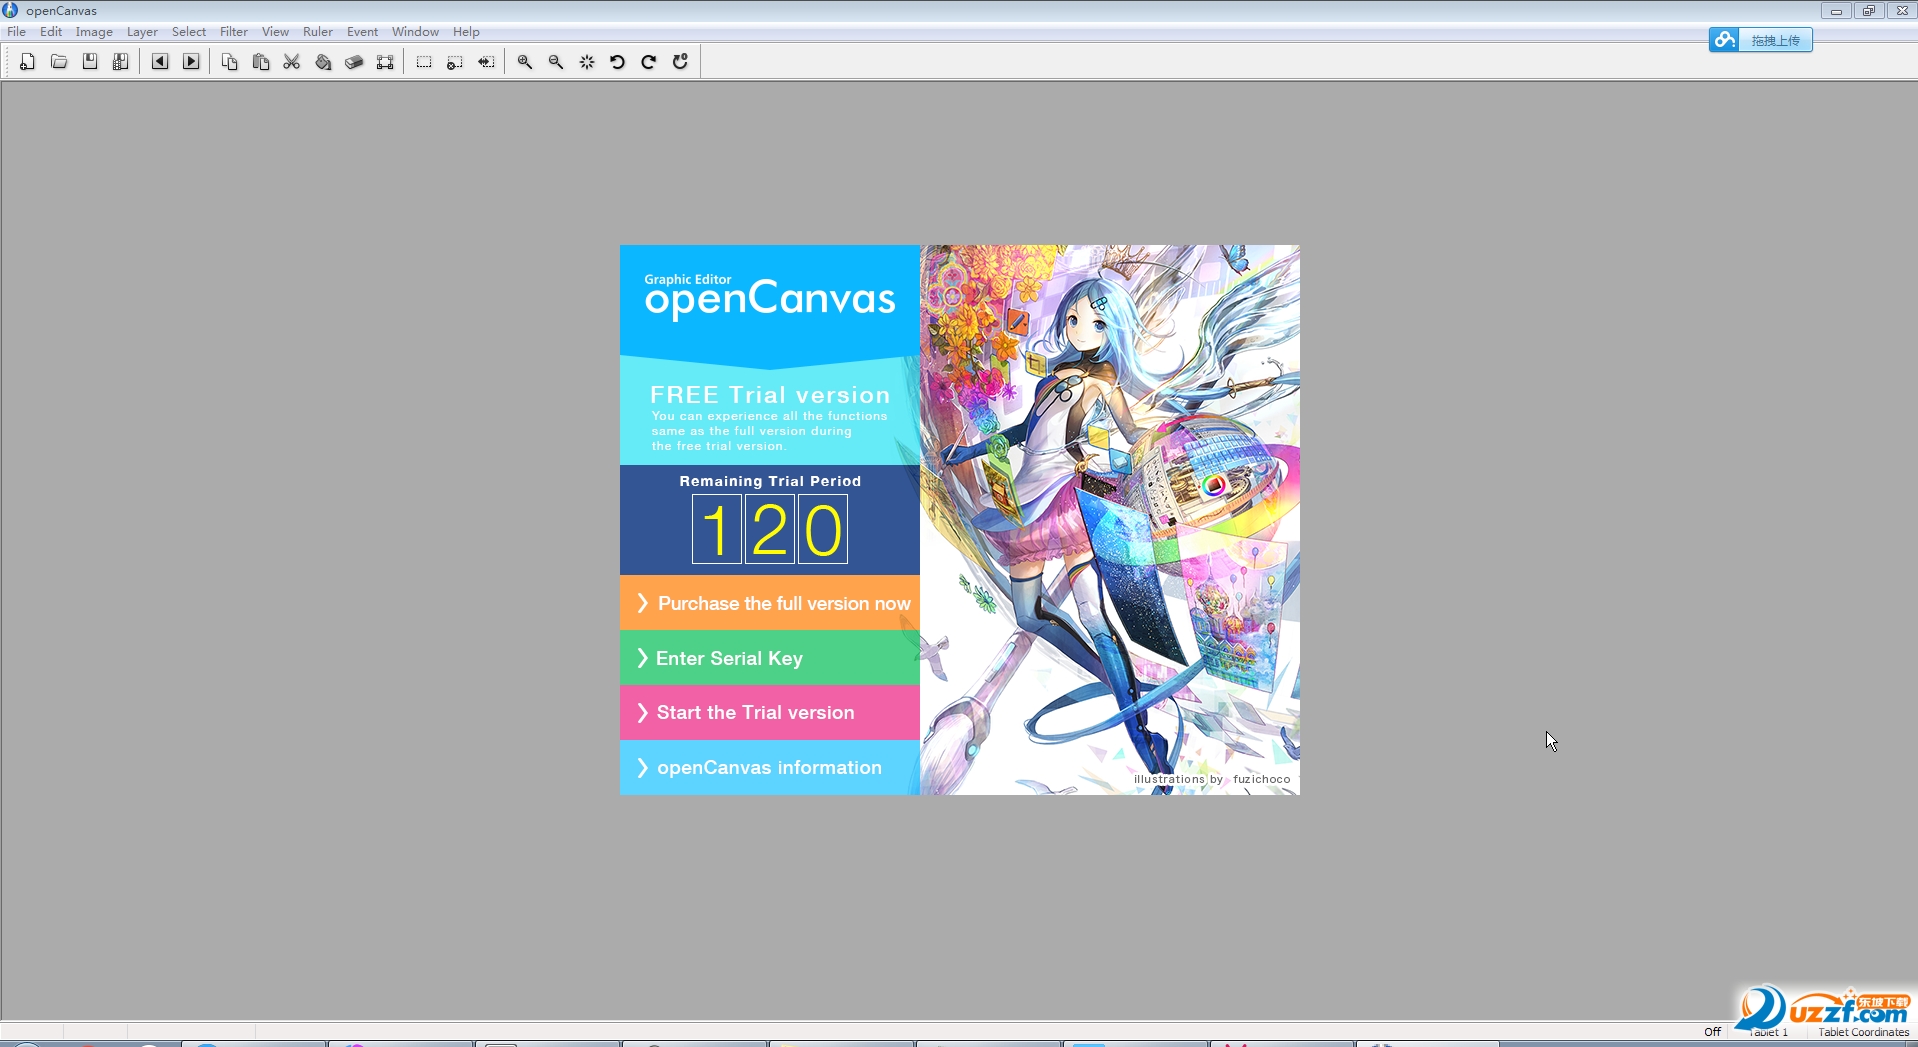Image resolution: width=1918 pixels, height=1047 pixels.
Task: Save the current document
Action: pos(90,62)
